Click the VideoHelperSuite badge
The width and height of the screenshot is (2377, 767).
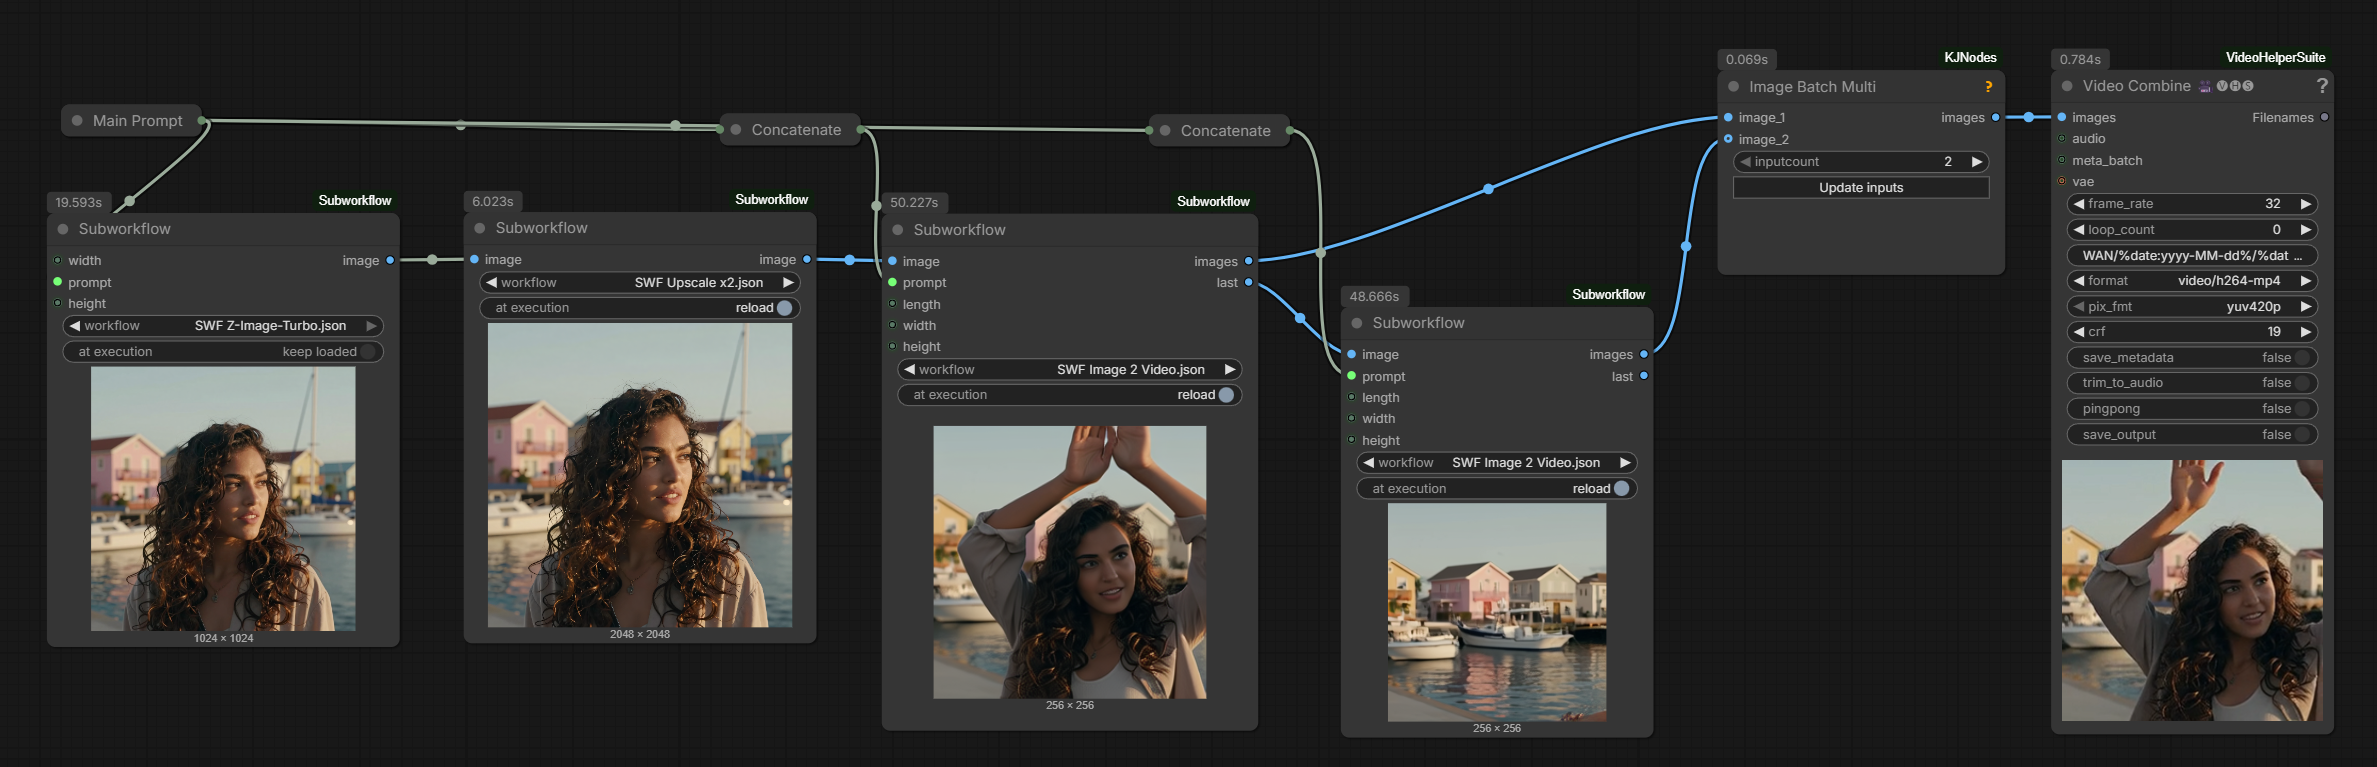click(2275, 58)
